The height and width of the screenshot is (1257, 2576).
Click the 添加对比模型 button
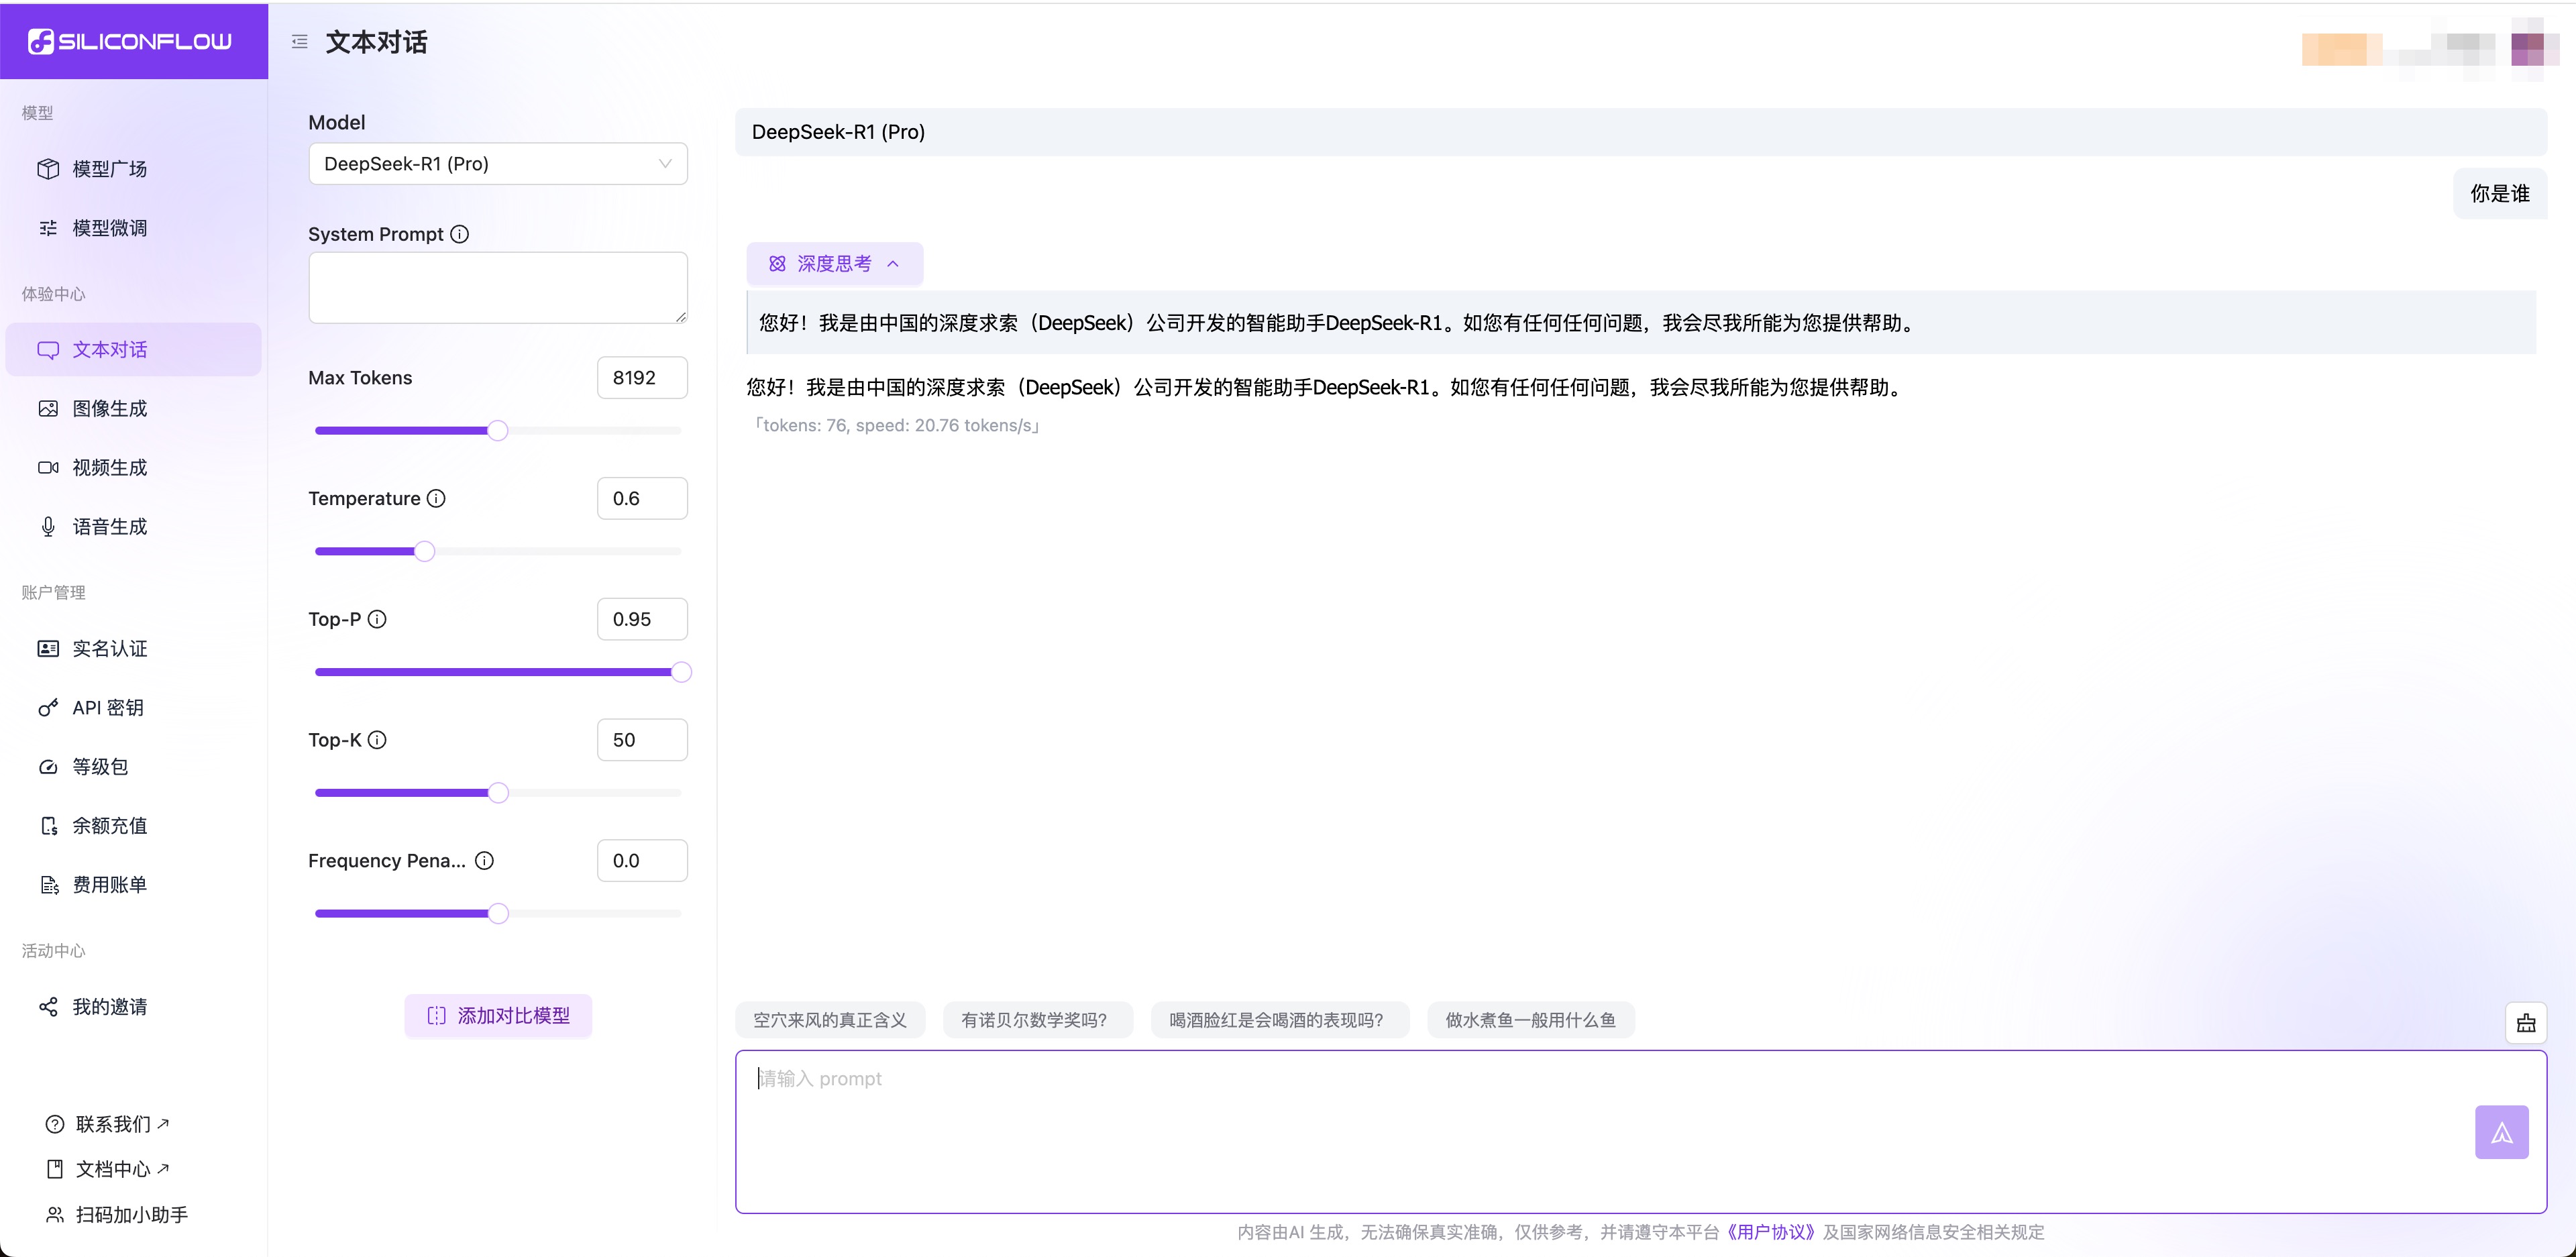(x=497, y=1016)
